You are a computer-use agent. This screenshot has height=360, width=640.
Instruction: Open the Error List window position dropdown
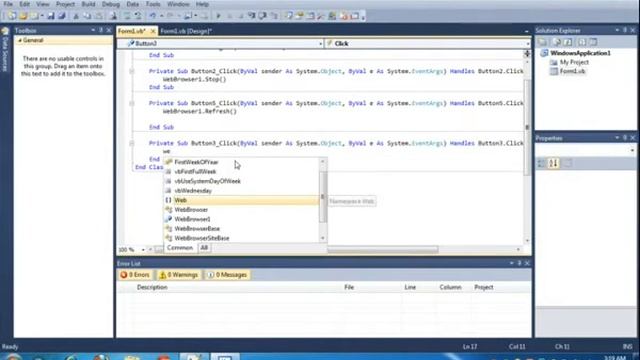pyautogui.click(x=511, y=263)
